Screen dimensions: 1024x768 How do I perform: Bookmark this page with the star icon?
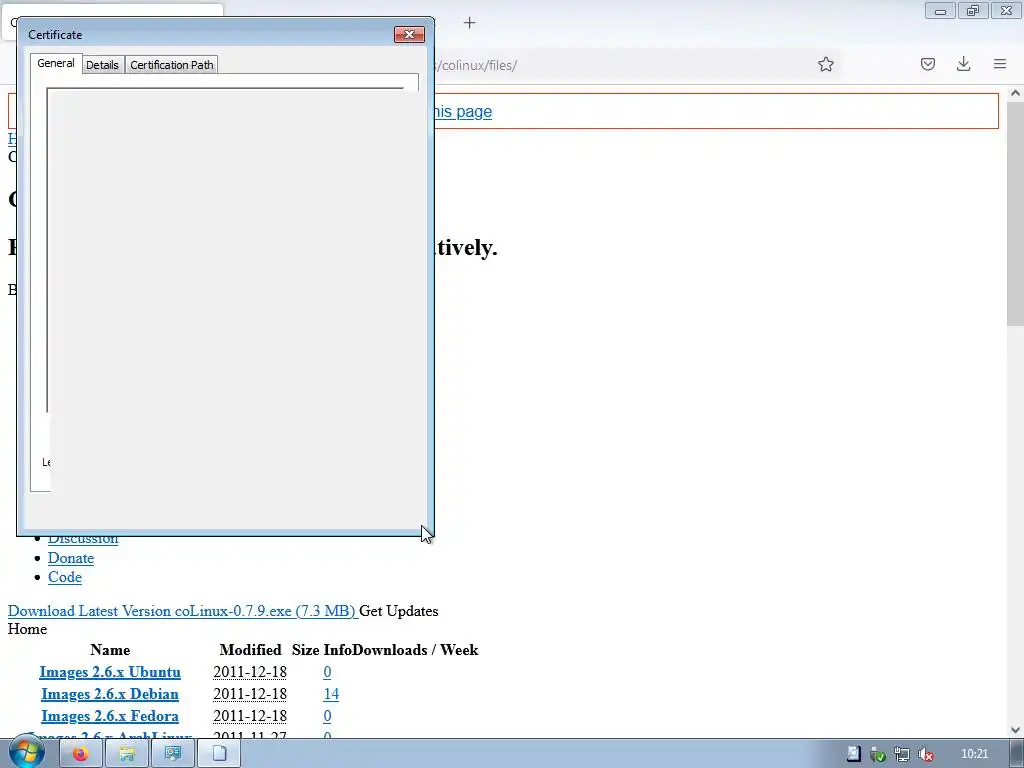click(x=825, y=64)
